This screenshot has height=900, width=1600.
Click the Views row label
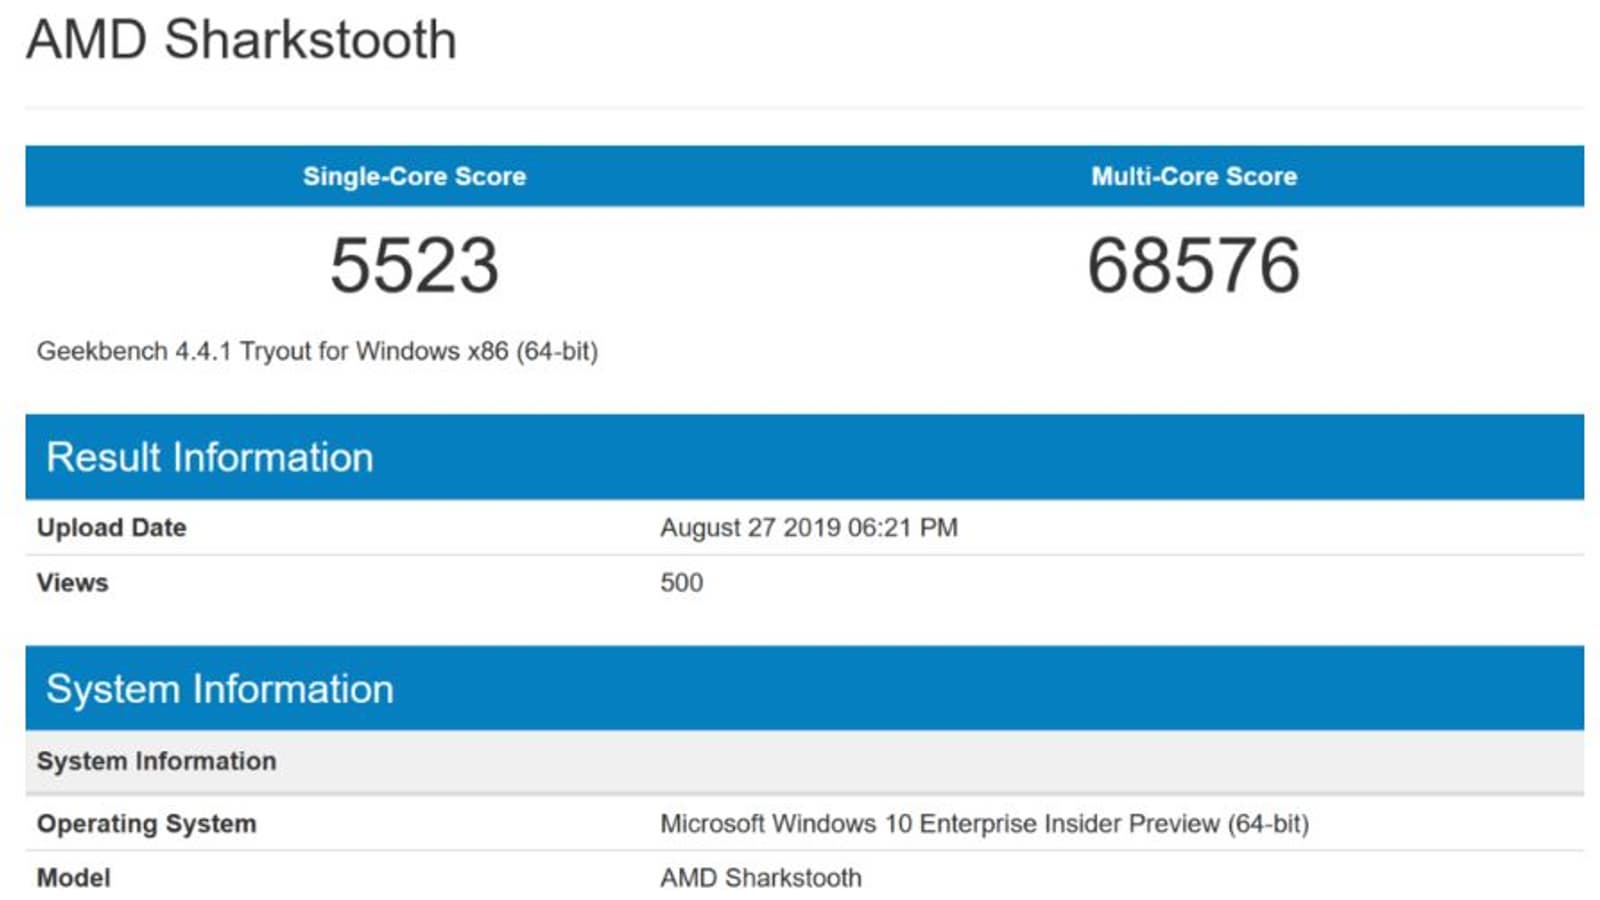click(x=72, y=582)
